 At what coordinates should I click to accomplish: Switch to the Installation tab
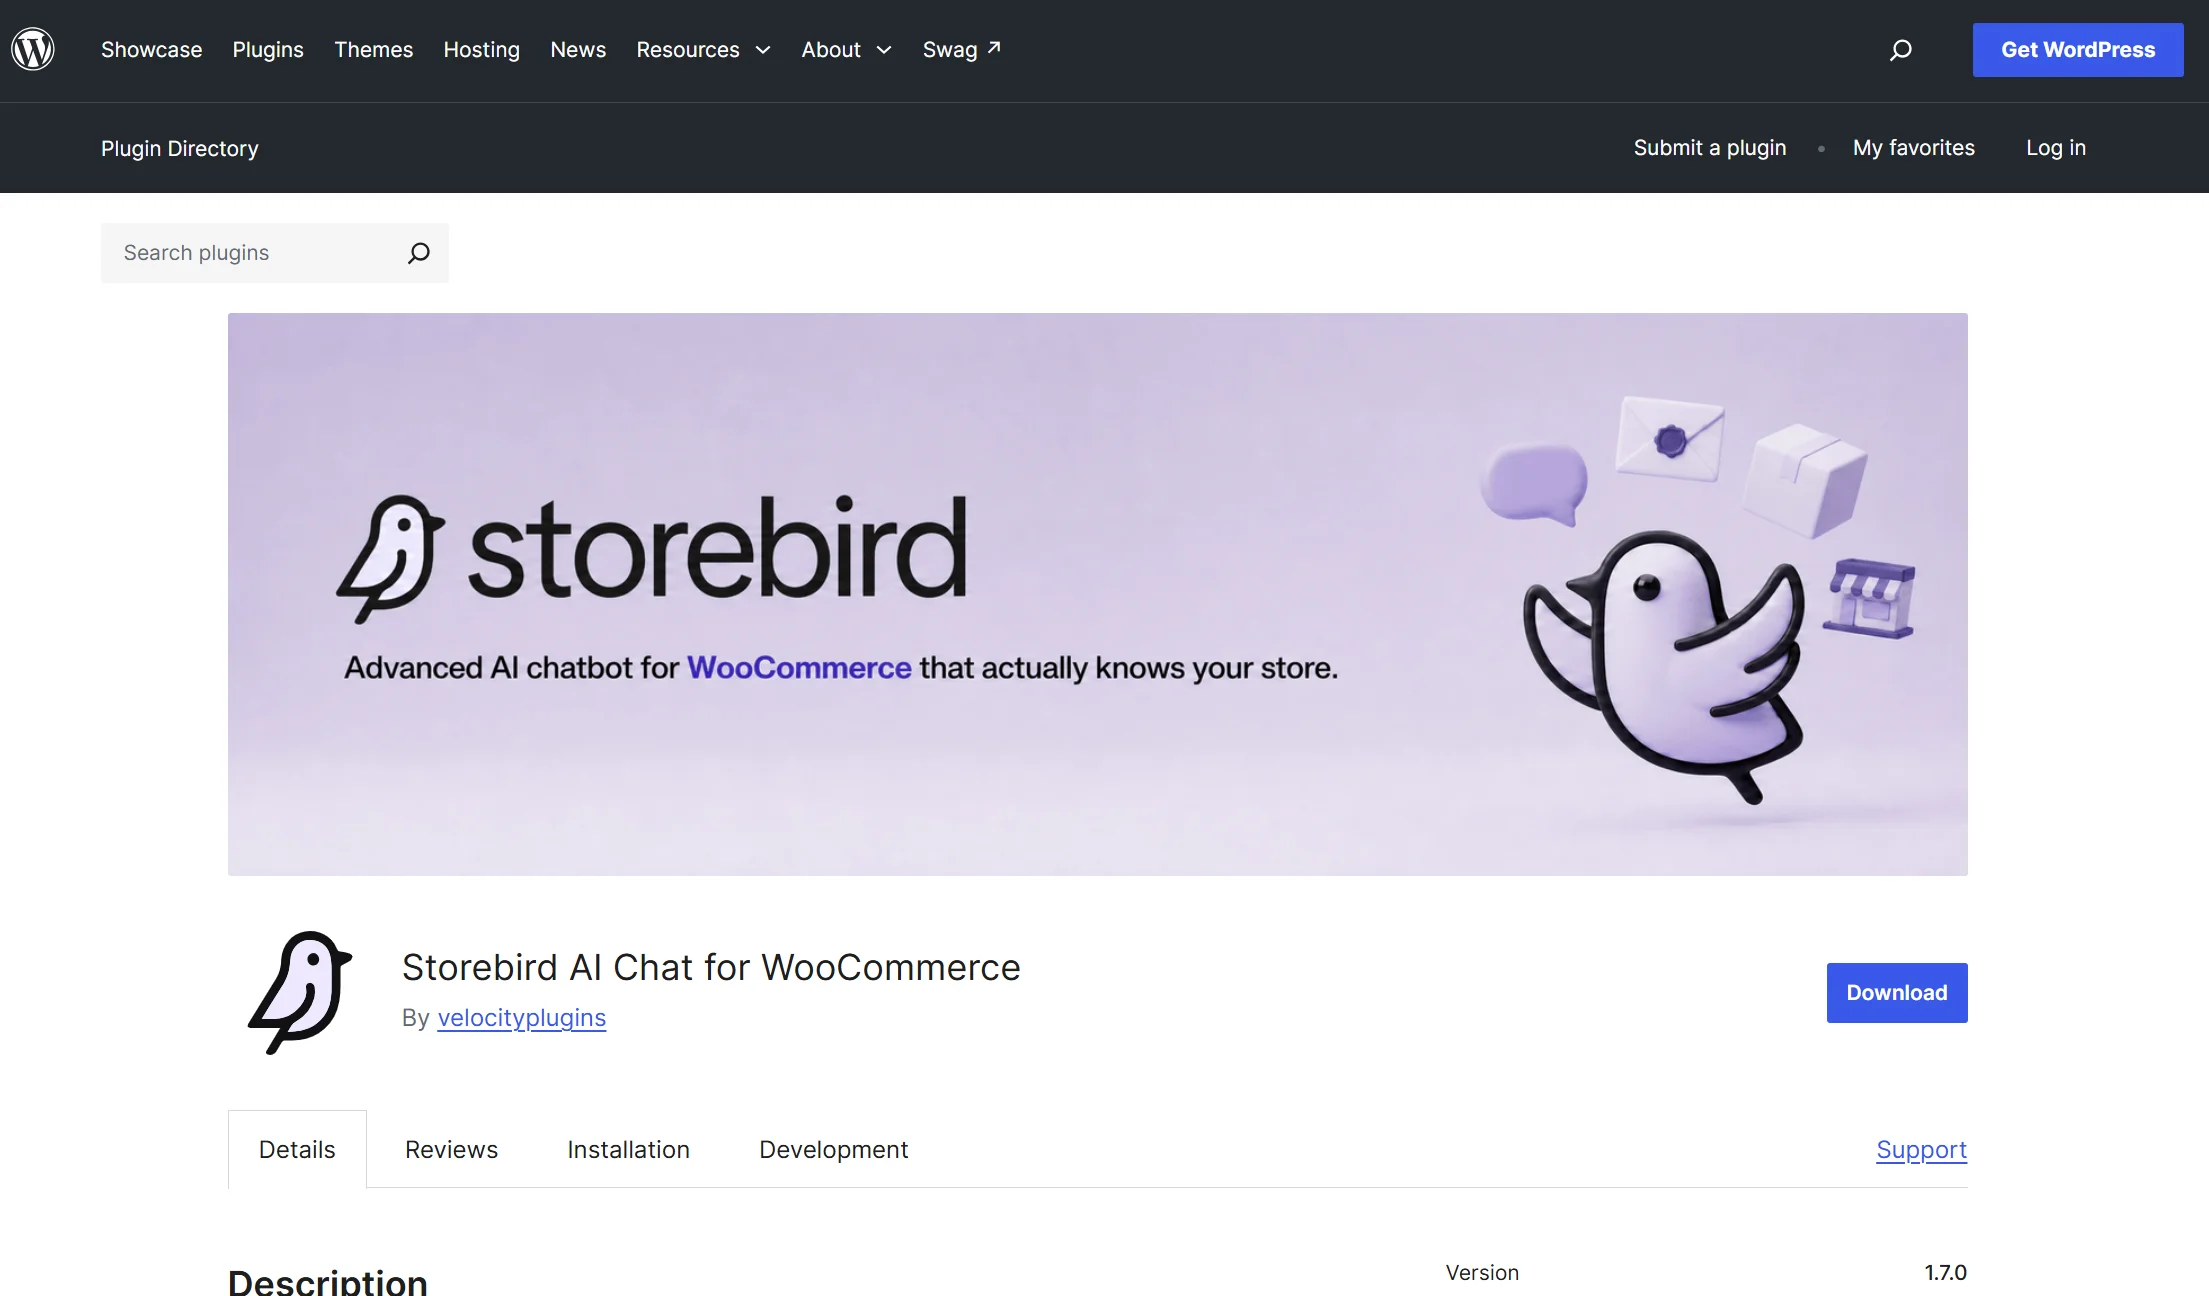click(x=628, y=1149)
